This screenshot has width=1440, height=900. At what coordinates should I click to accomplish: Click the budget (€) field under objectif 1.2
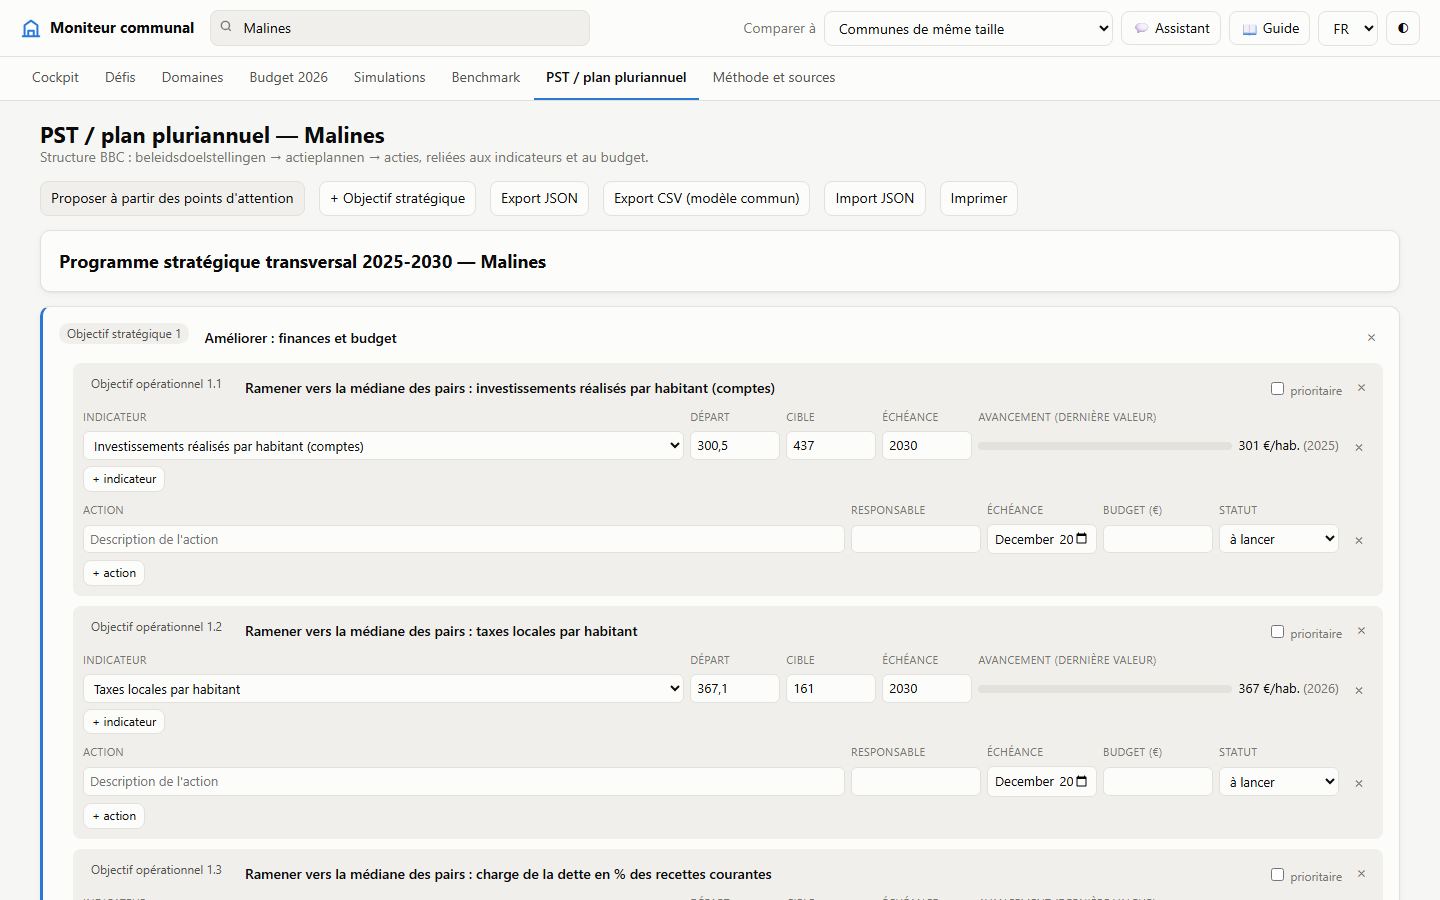[x=1158, y=782]
